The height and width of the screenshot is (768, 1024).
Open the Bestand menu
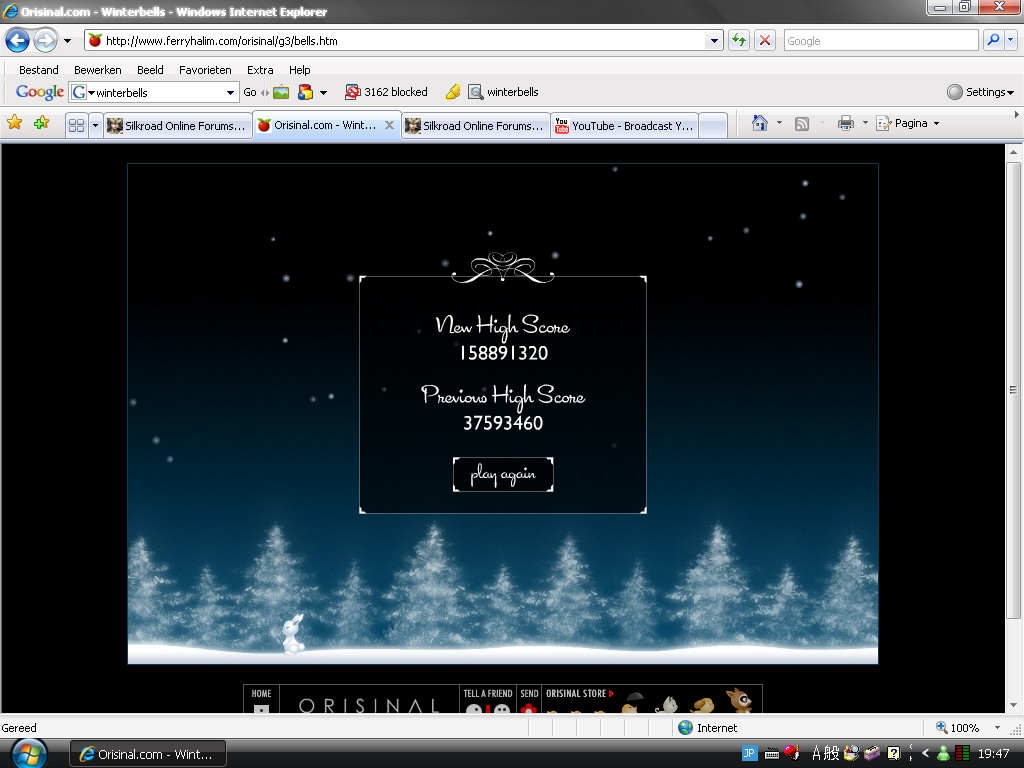39,70
